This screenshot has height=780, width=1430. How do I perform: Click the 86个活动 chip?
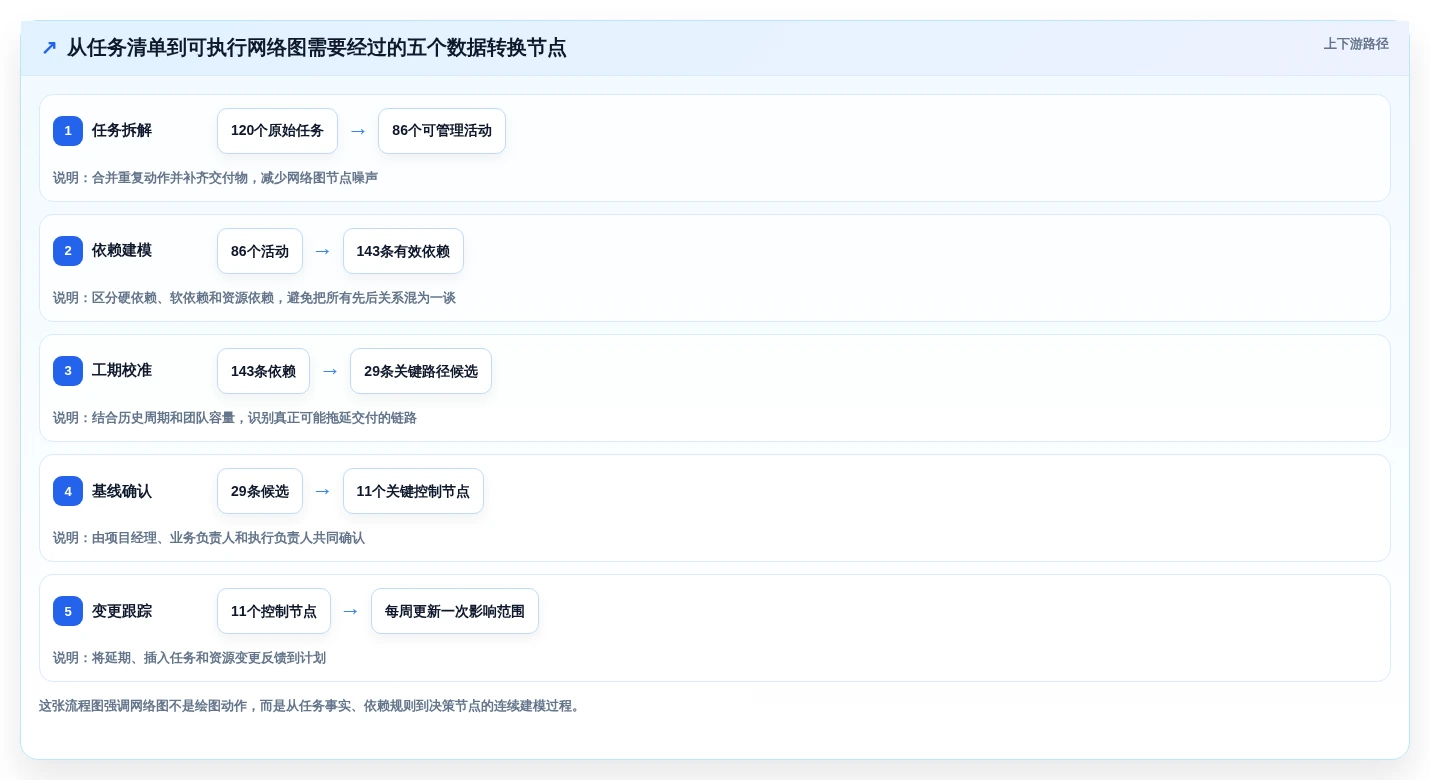click(260, 251)
